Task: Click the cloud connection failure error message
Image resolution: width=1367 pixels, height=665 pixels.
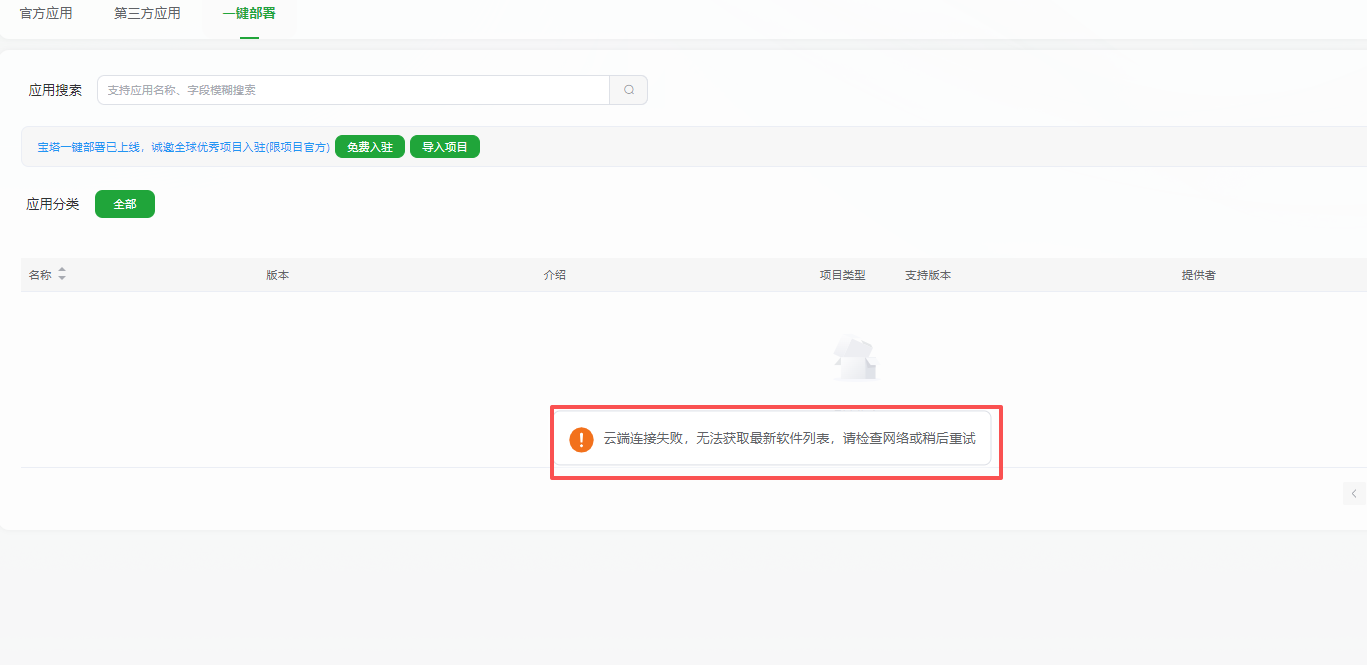Action: (775, 439)
